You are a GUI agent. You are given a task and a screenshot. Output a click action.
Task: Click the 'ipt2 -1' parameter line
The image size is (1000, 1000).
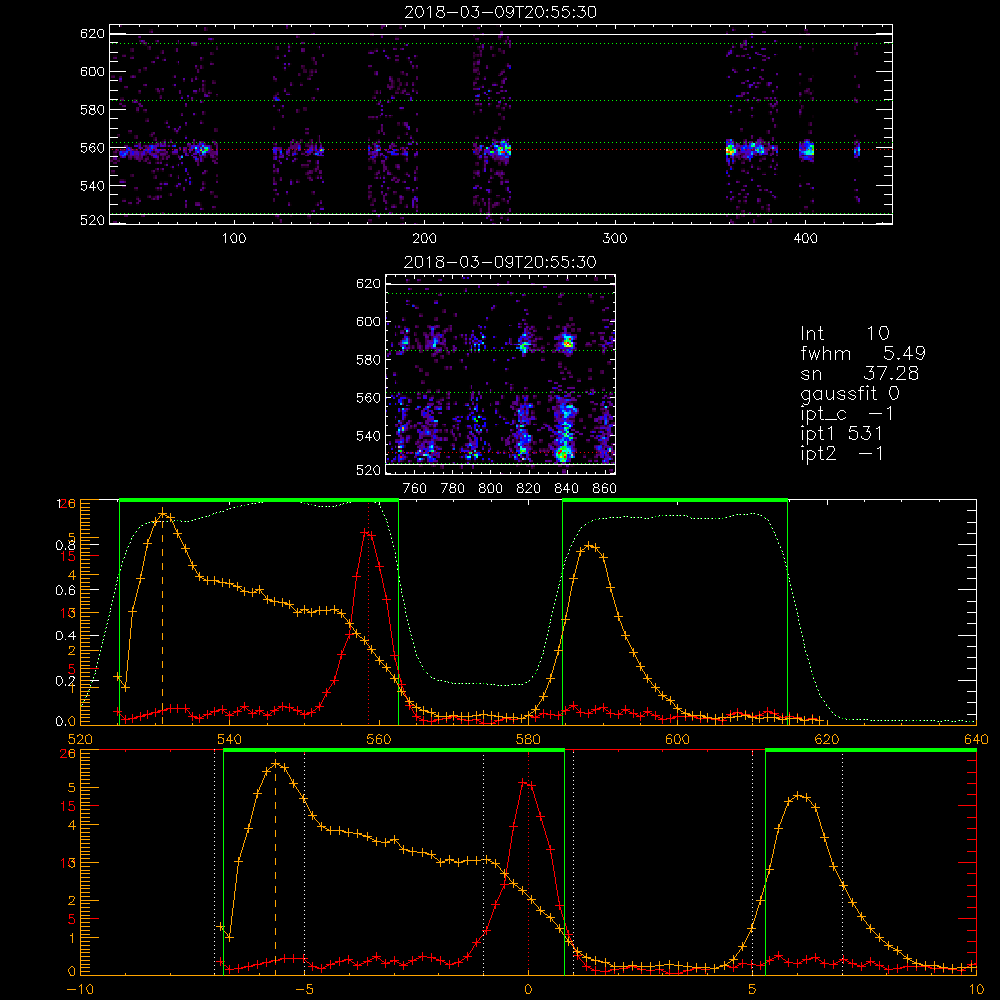pos(842,453)
